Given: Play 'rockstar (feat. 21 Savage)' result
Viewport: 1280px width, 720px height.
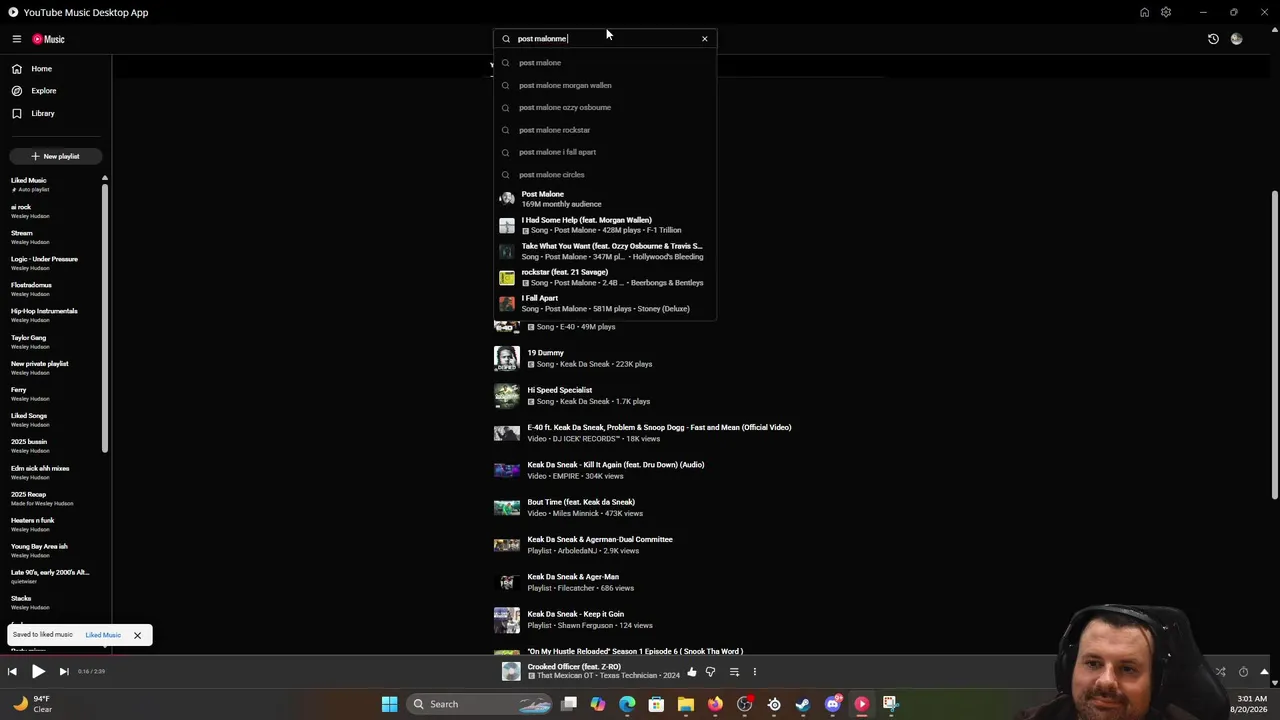Looking at the screenshot, I should [x=605, y=277].
